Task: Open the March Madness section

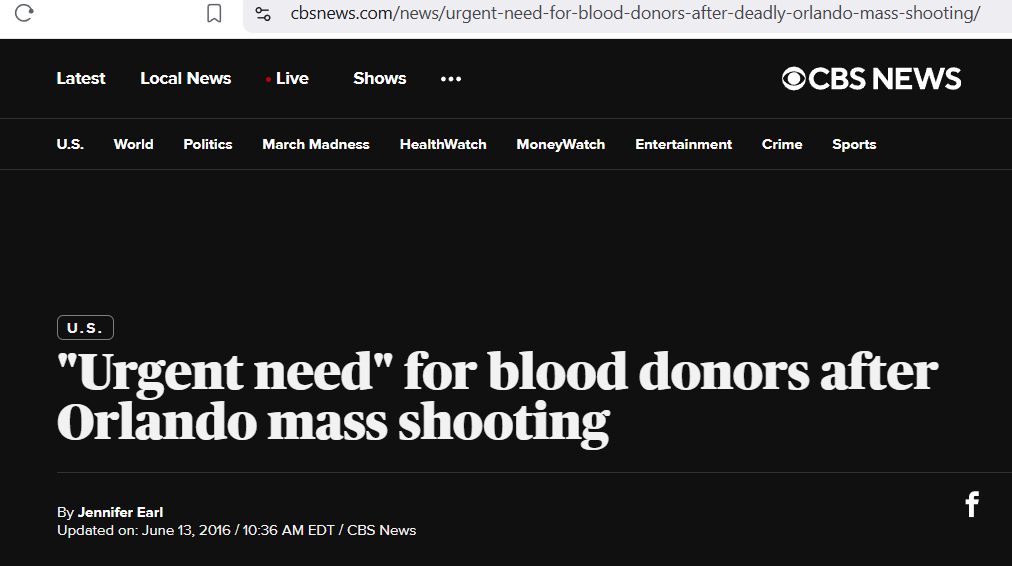Action: coord(316,144)
